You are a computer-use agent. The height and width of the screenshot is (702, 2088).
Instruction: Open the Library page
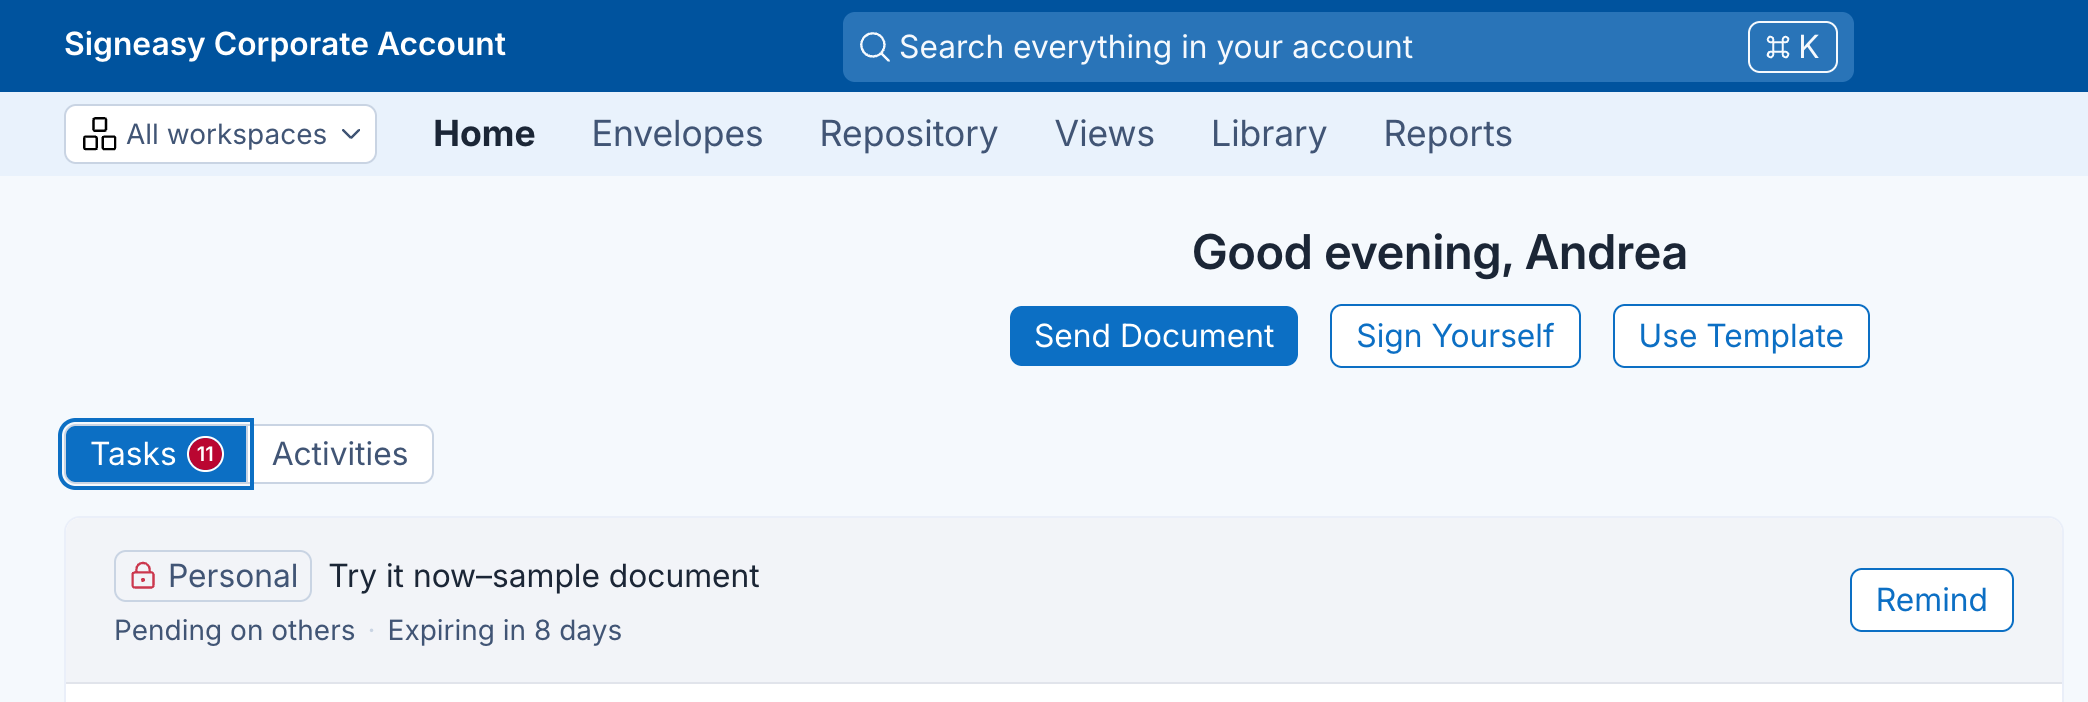tap(1269, 134)
